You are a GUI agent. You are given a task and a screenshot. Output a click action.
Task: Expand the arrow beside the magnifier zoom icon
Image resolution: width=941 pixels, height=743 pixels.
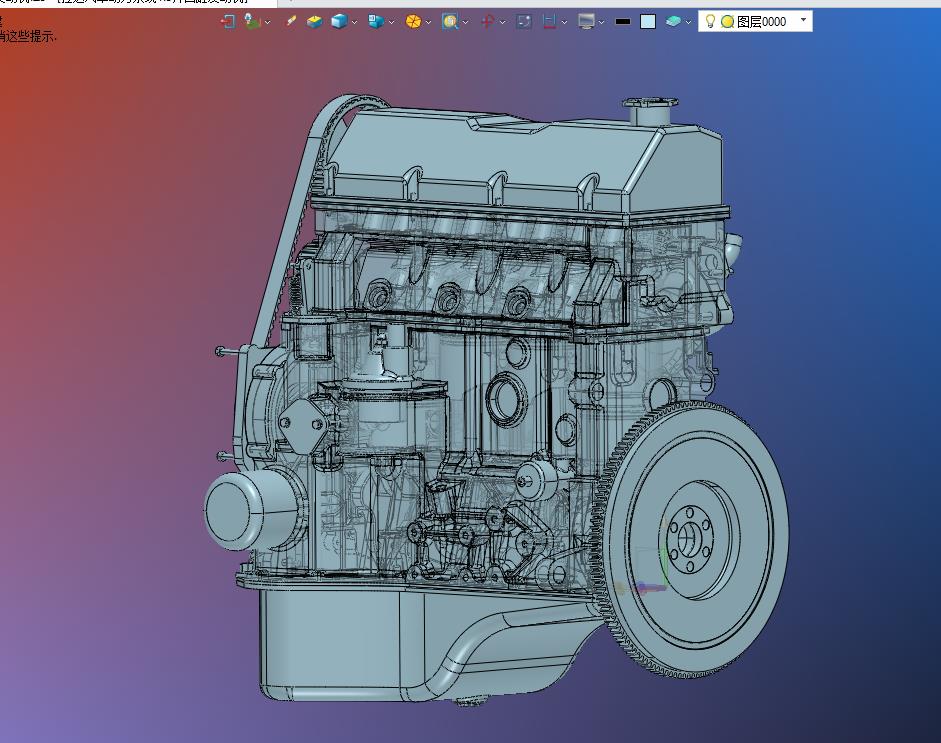pos(465,22)
